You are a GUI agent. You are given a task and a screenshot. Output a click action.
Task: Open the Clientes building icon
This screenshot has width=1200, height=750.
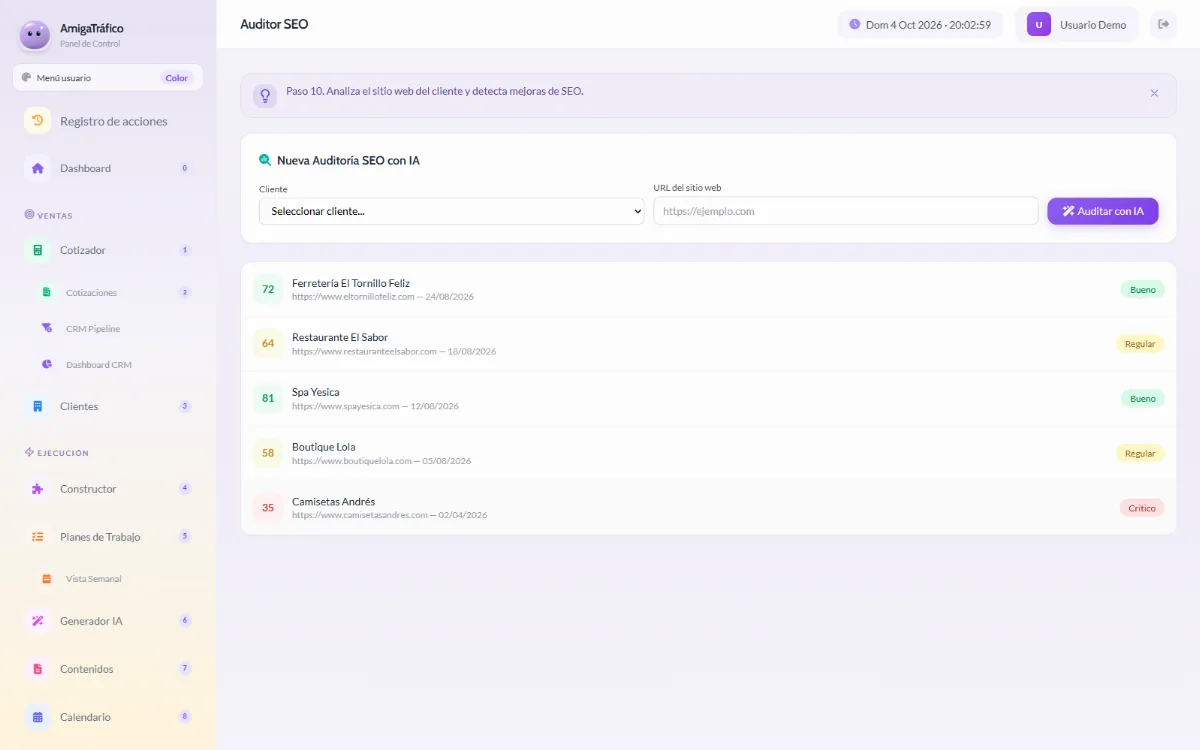coord(37,406)
